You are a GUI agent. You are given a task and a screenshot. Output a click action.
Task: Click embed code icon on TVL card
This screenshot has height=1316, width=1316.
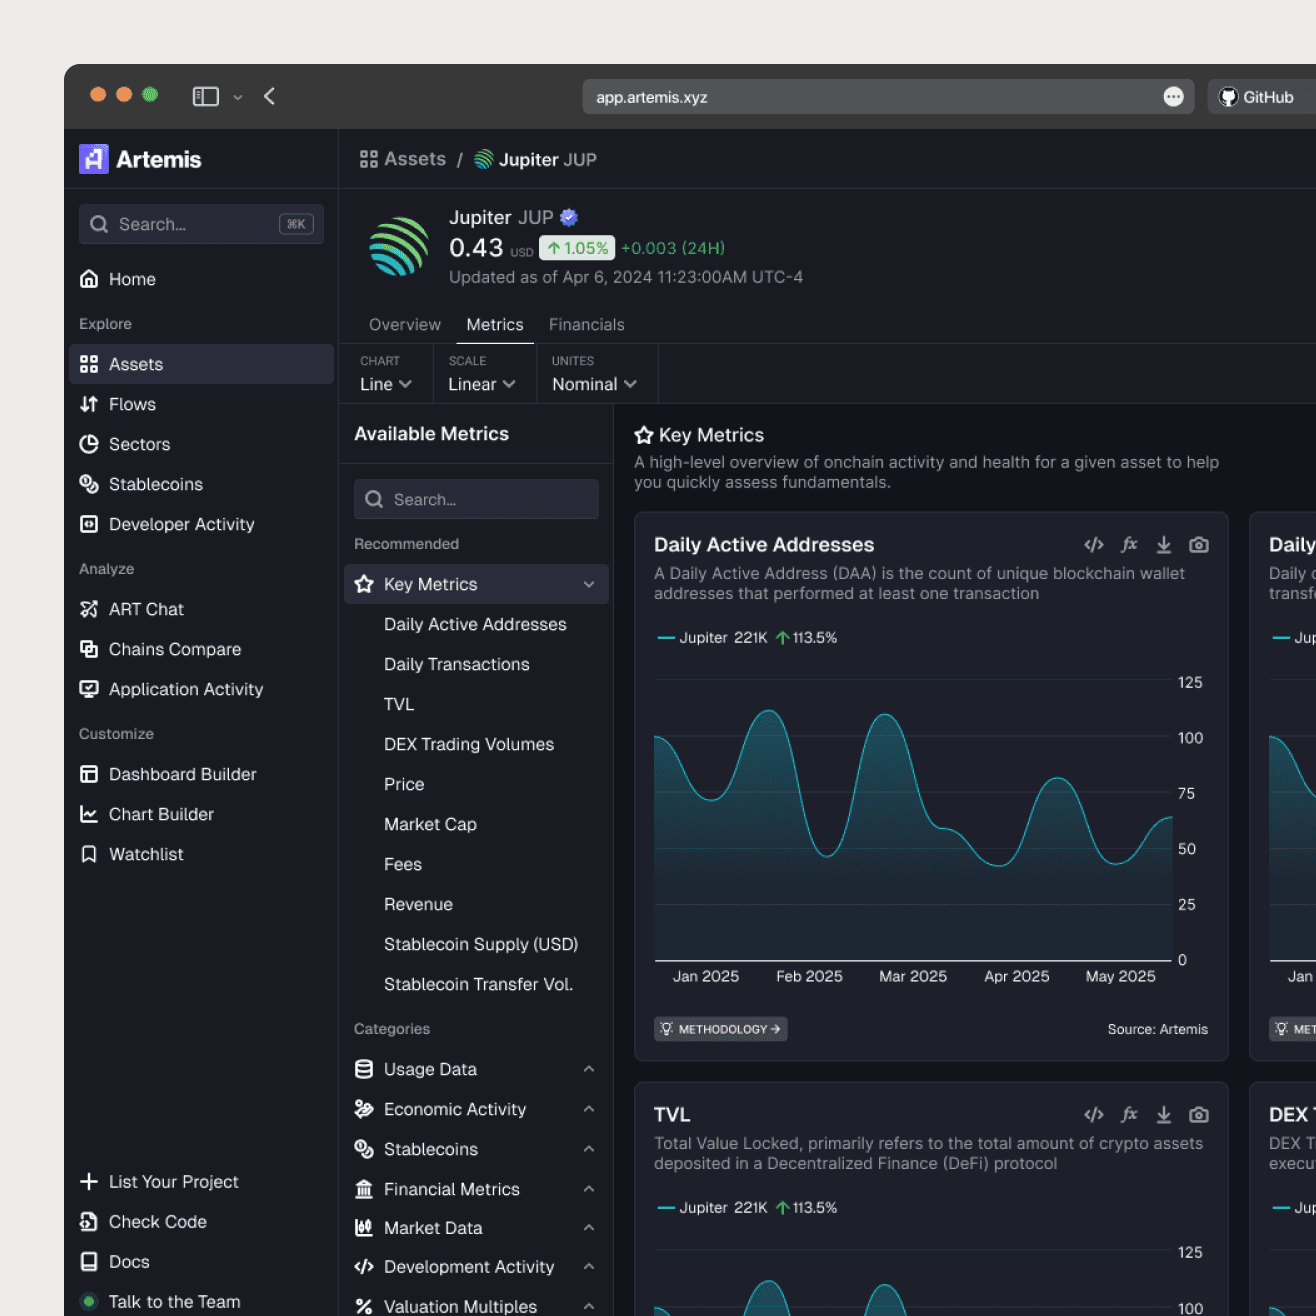pos(1094,1115)
